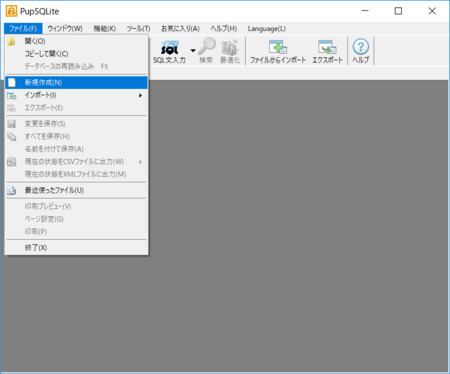The height and width of the screenshot is (374, 450).
Task: Open the お気に入り(A) menu
Action: [180, 29]
